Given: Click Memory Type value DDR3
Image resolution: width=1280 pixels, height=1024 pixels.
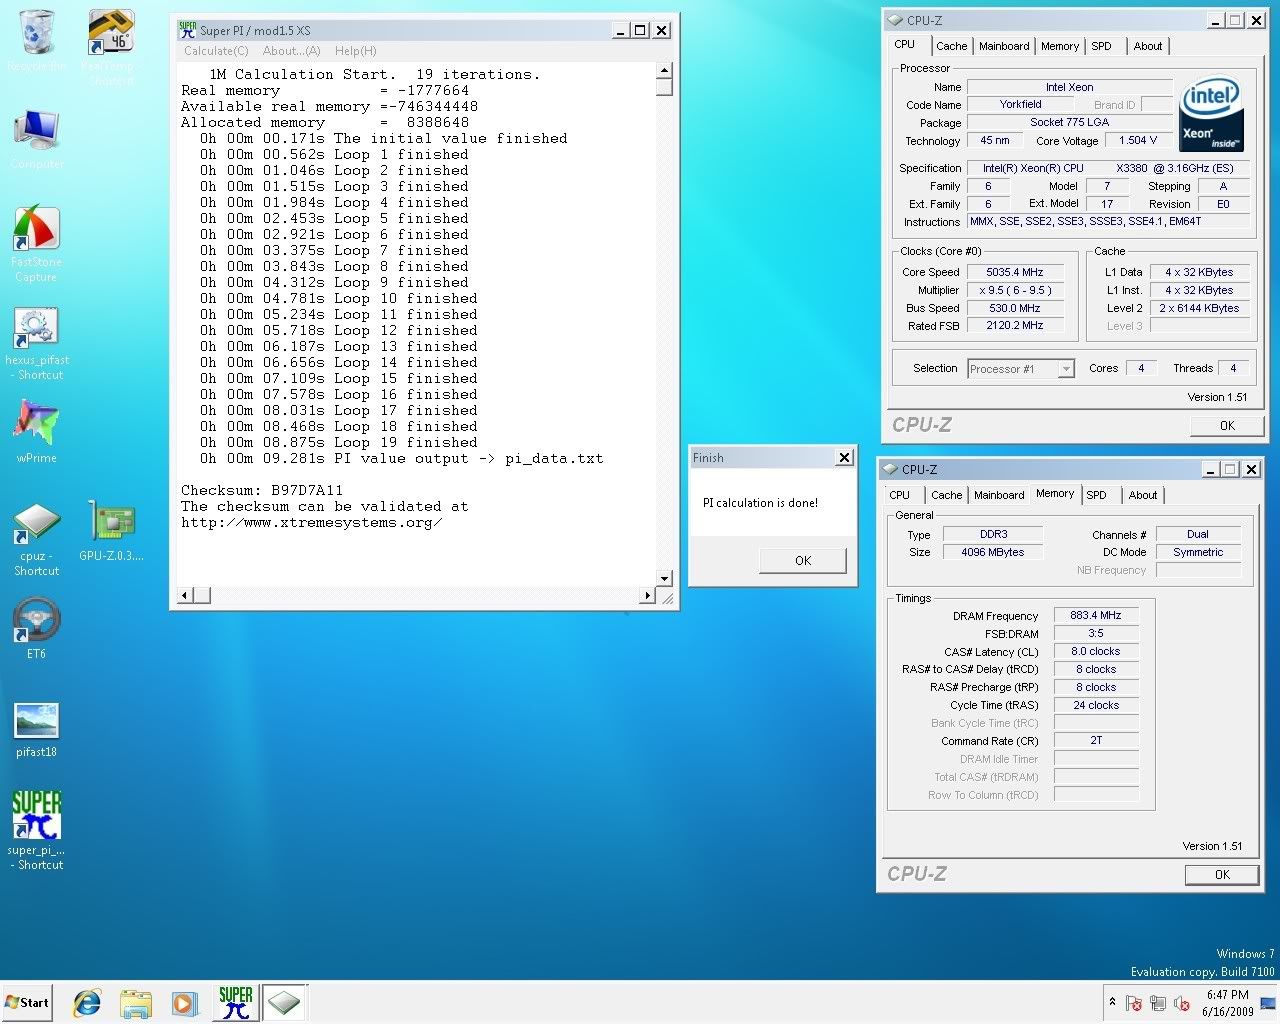Looking at the screenshot, I should (994, 534).
